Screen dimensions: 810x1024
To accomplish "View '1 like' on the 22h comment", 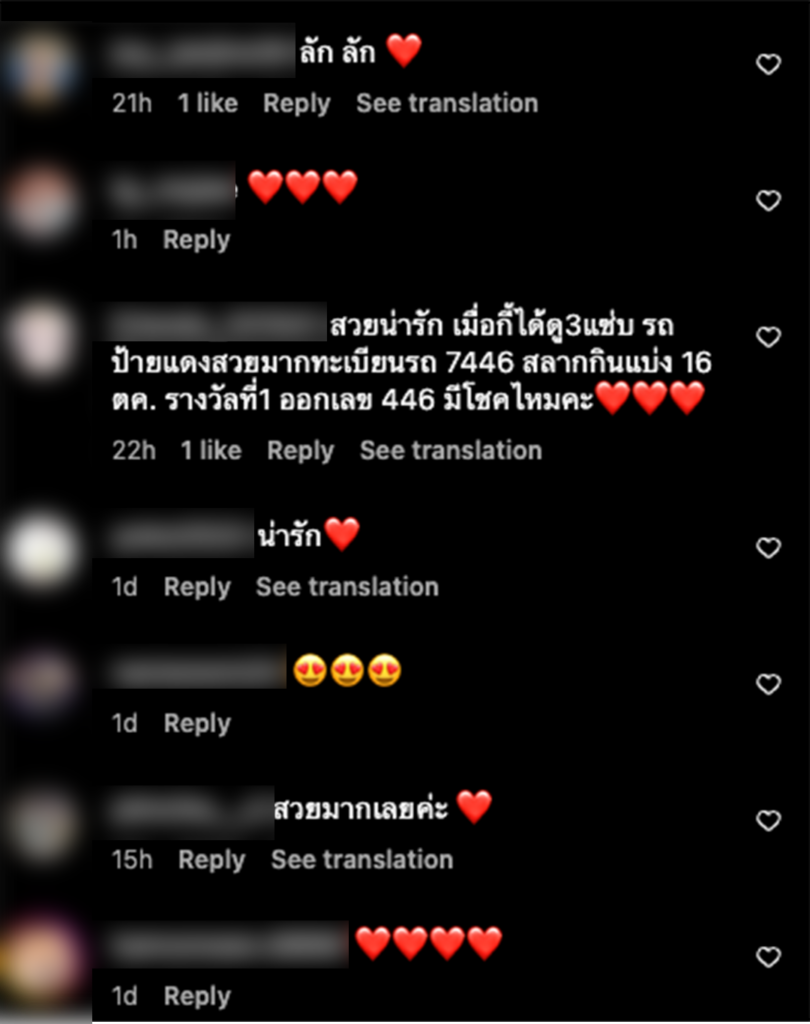I will [x=211, y=451].
